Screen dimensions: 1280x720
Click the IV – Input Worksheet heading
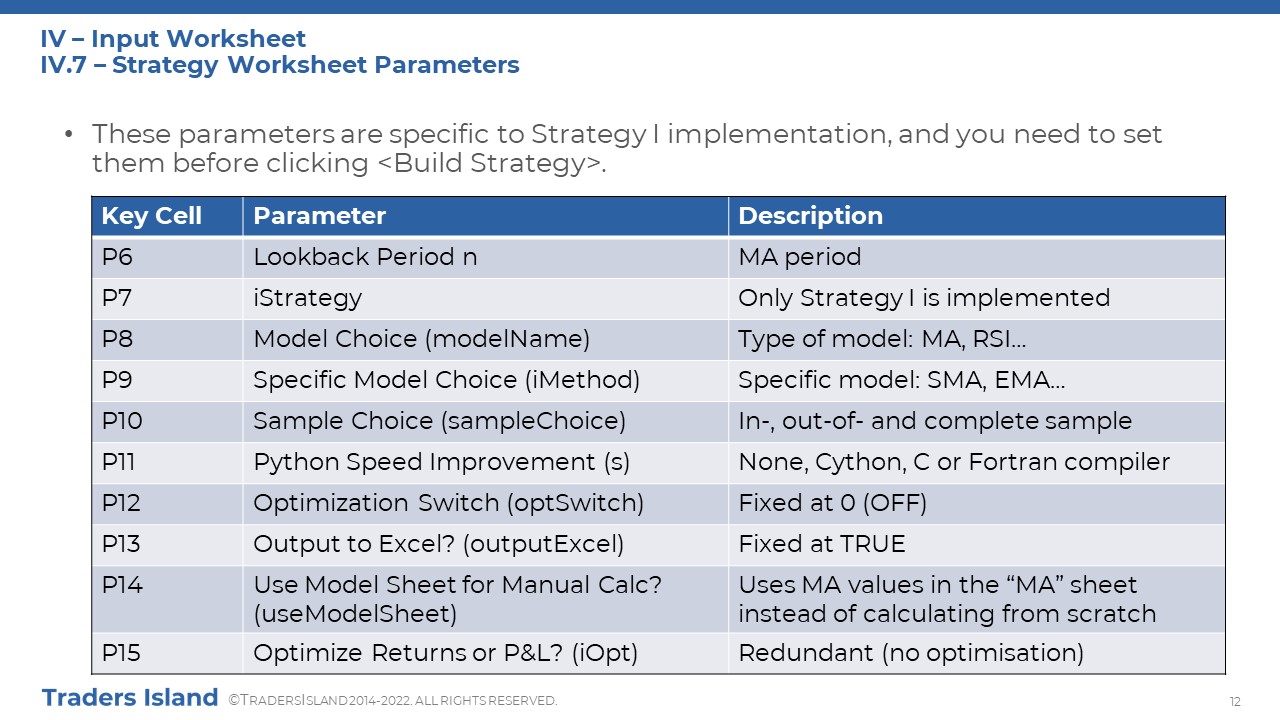(173, 39)
